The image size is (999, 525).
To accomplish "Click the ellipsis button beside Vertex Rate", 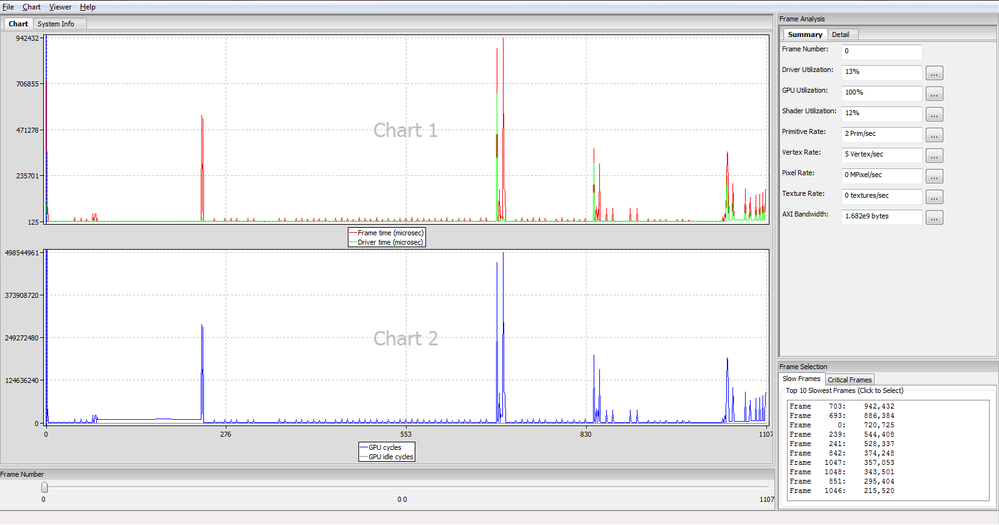I will point(934,155).
